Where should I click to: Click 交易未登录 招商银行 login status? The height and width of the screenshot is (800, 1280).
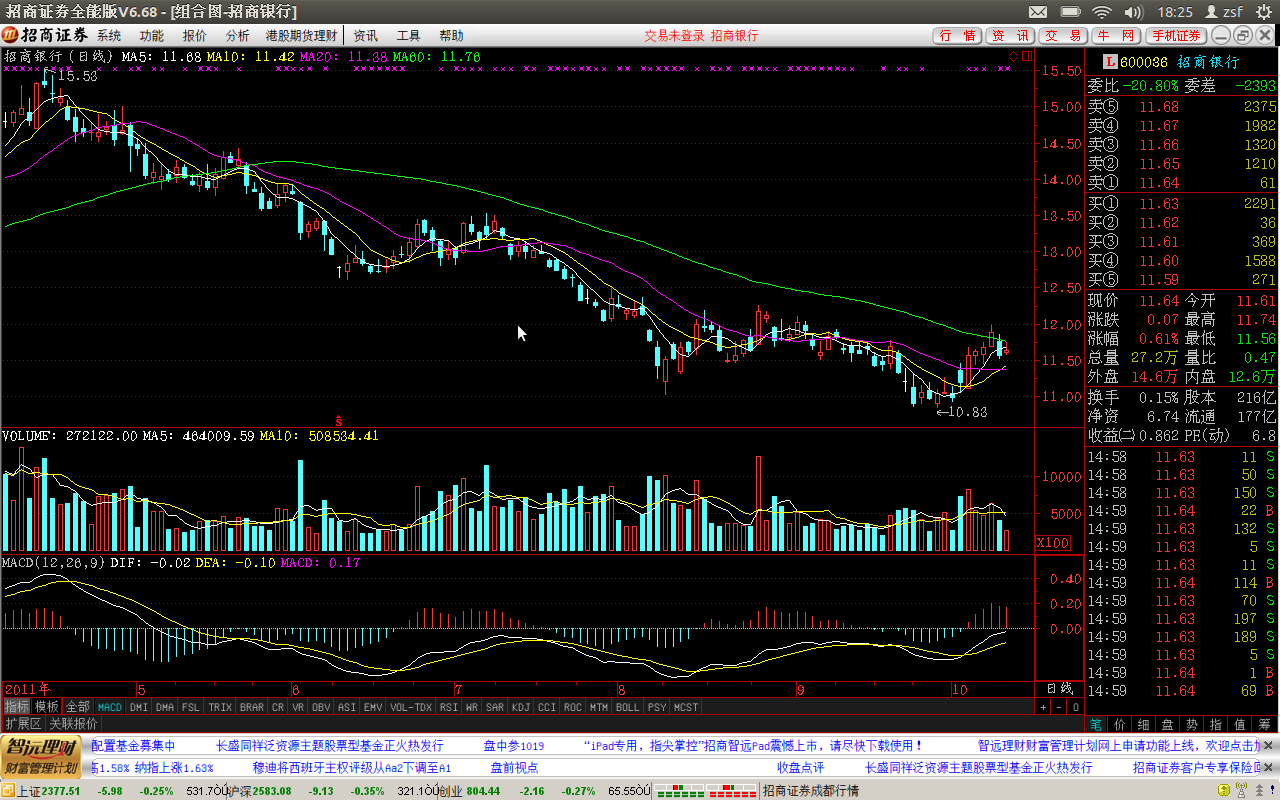[x=701, y=35]
